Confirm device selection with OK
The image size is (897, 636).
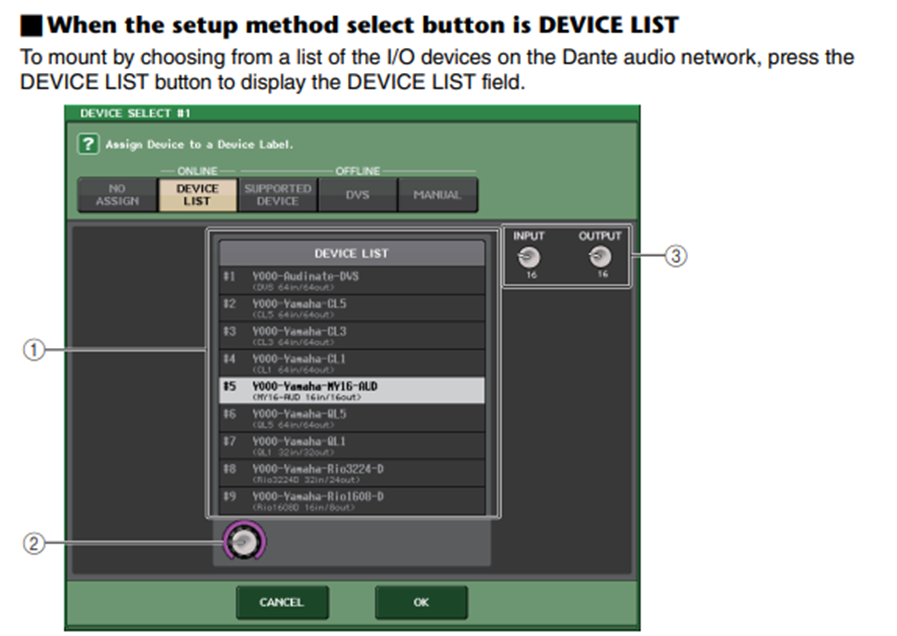pos(420,602)
